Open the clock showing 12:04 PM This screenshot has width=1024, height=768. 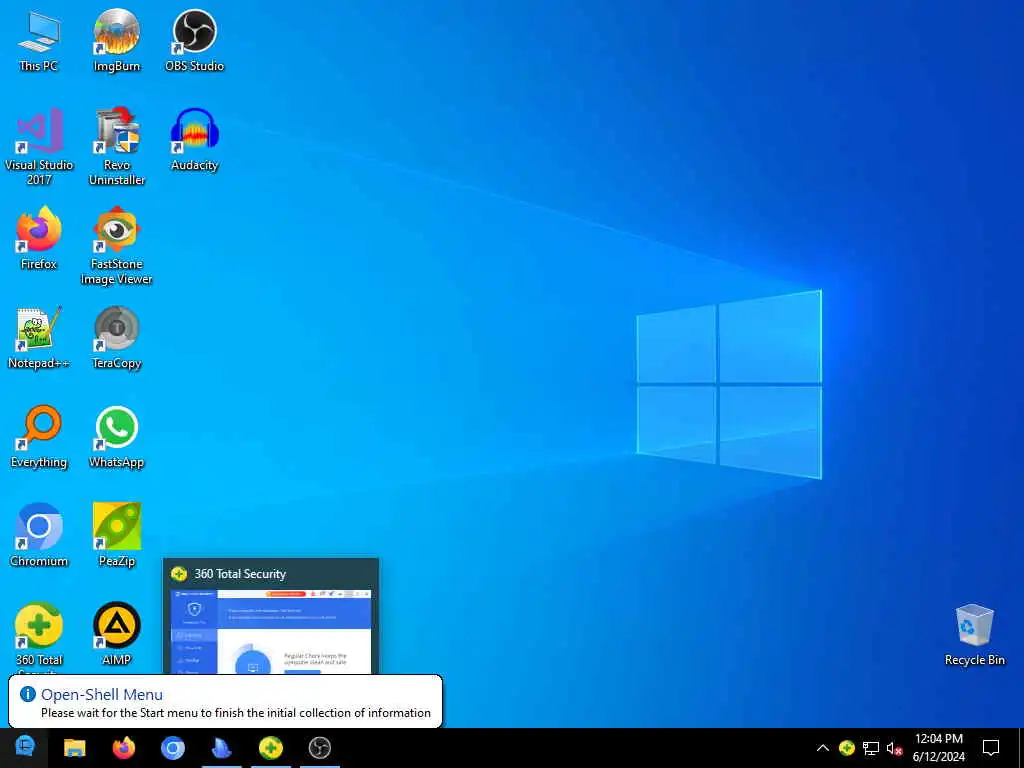[x=938, y=748]
